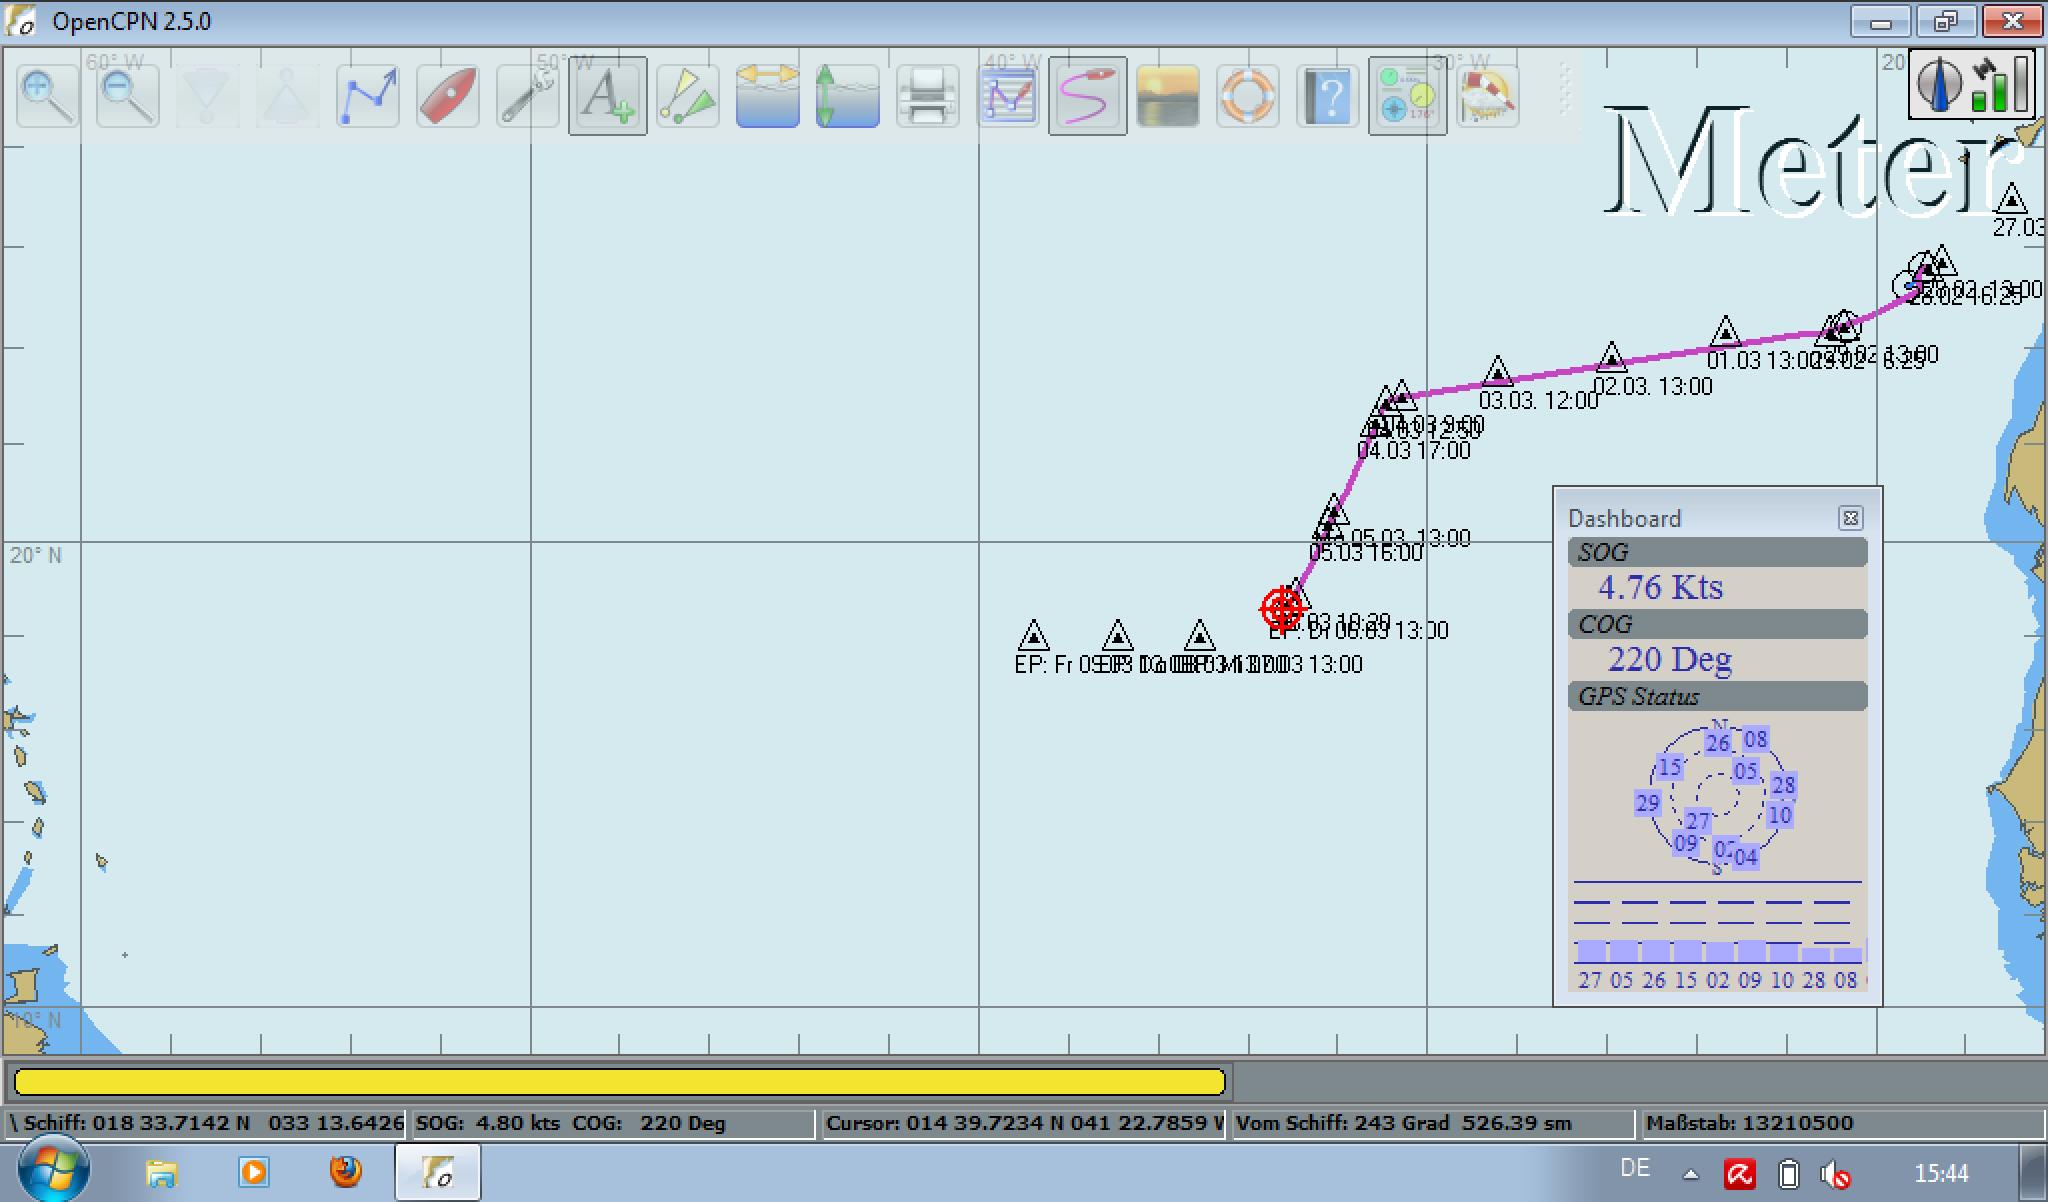Select the 04.03 17:00 waypoint

tap(1376, 427)
